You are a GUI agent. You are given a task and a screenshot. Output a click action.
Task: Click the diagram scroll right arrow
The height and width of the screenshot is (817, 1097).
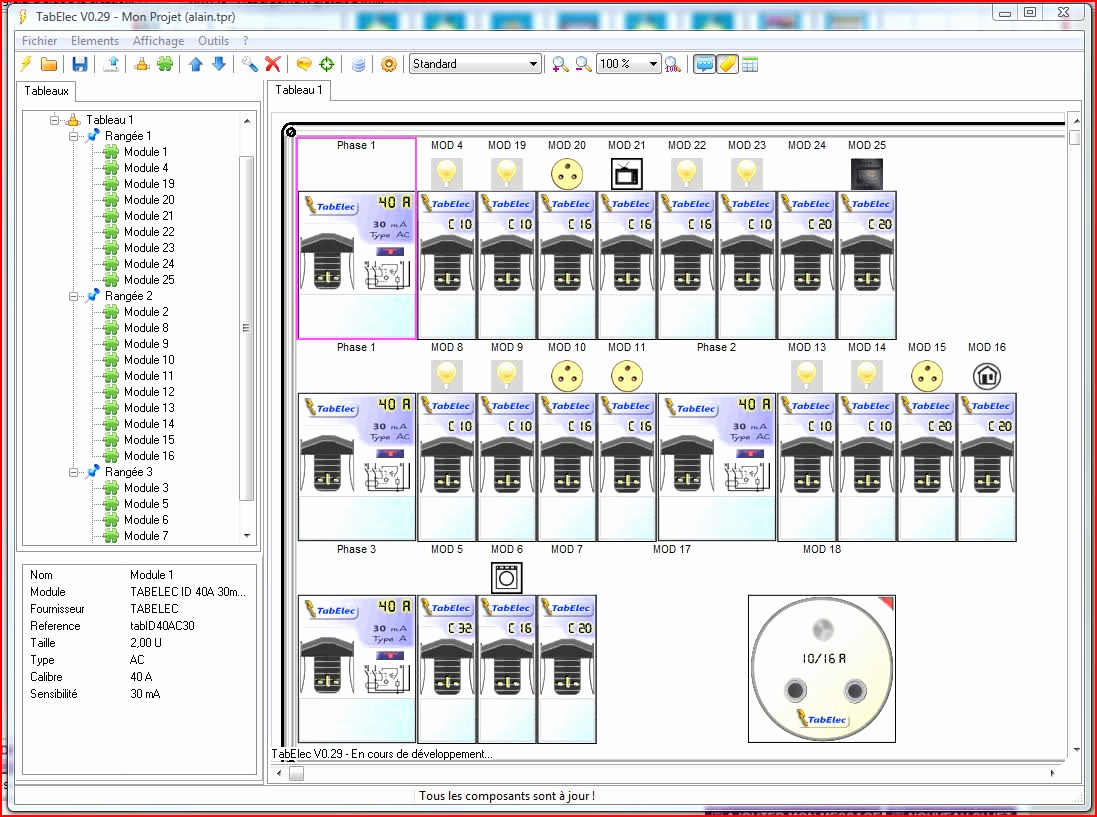[x=1052, y=774]
